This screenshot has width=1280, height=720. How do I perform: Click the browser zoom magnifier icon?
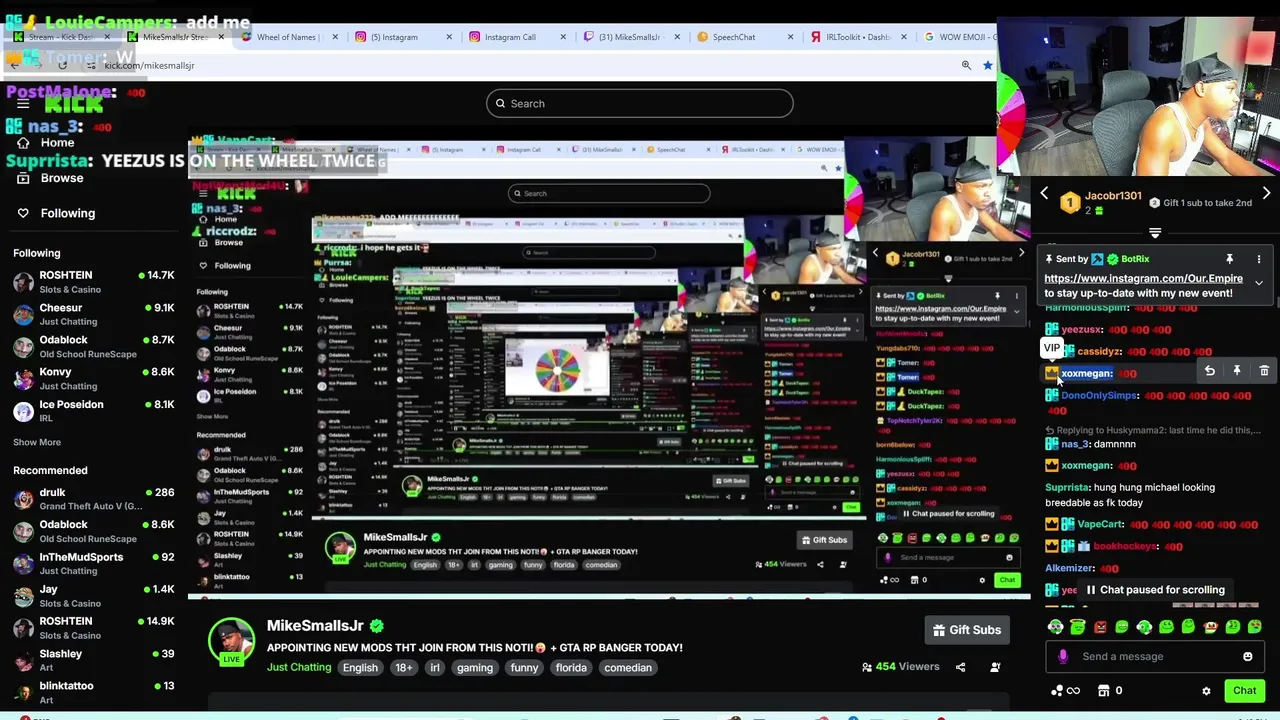click(x=966, y=65)
